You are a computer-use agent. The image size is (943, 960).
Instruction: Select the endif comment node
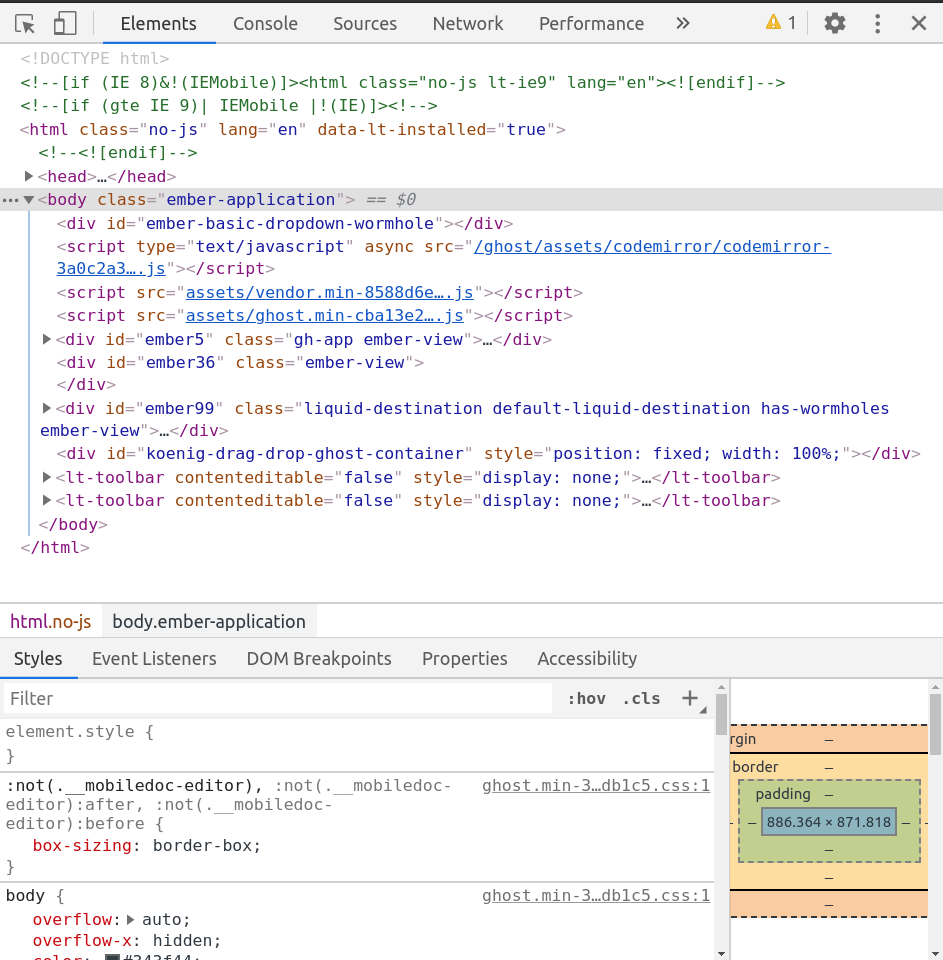[x=118, y=152]
